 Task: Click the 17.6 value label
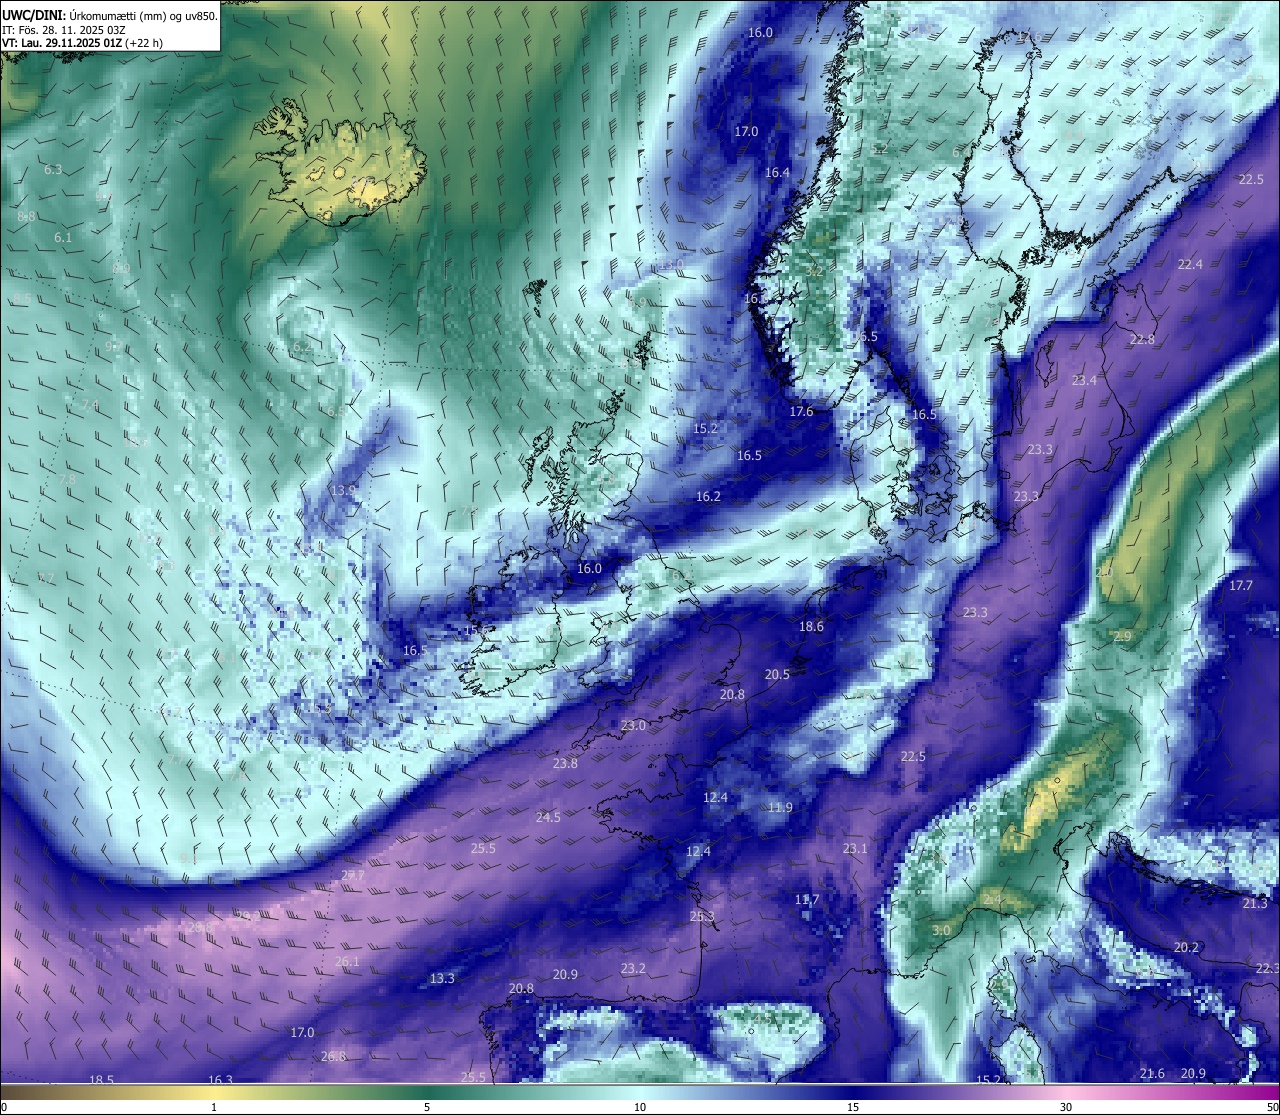click(x=801, y=412)
